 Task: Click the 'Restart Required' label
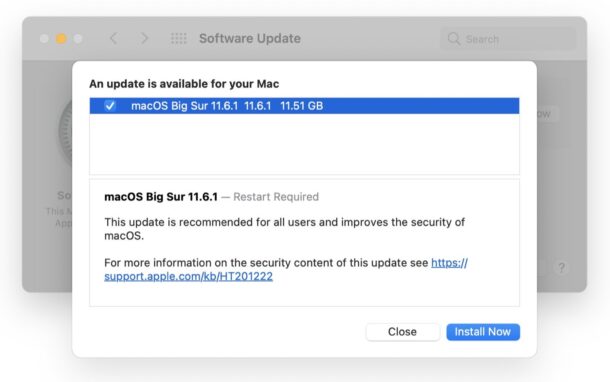276,197
